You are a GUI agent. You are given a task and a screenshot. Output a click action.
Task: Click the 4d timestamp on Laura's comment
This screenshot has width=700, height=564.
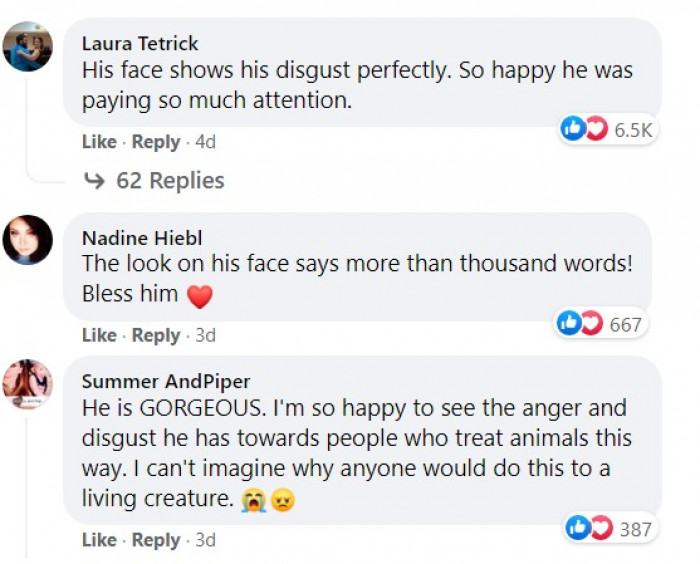(x=205, y=142)
